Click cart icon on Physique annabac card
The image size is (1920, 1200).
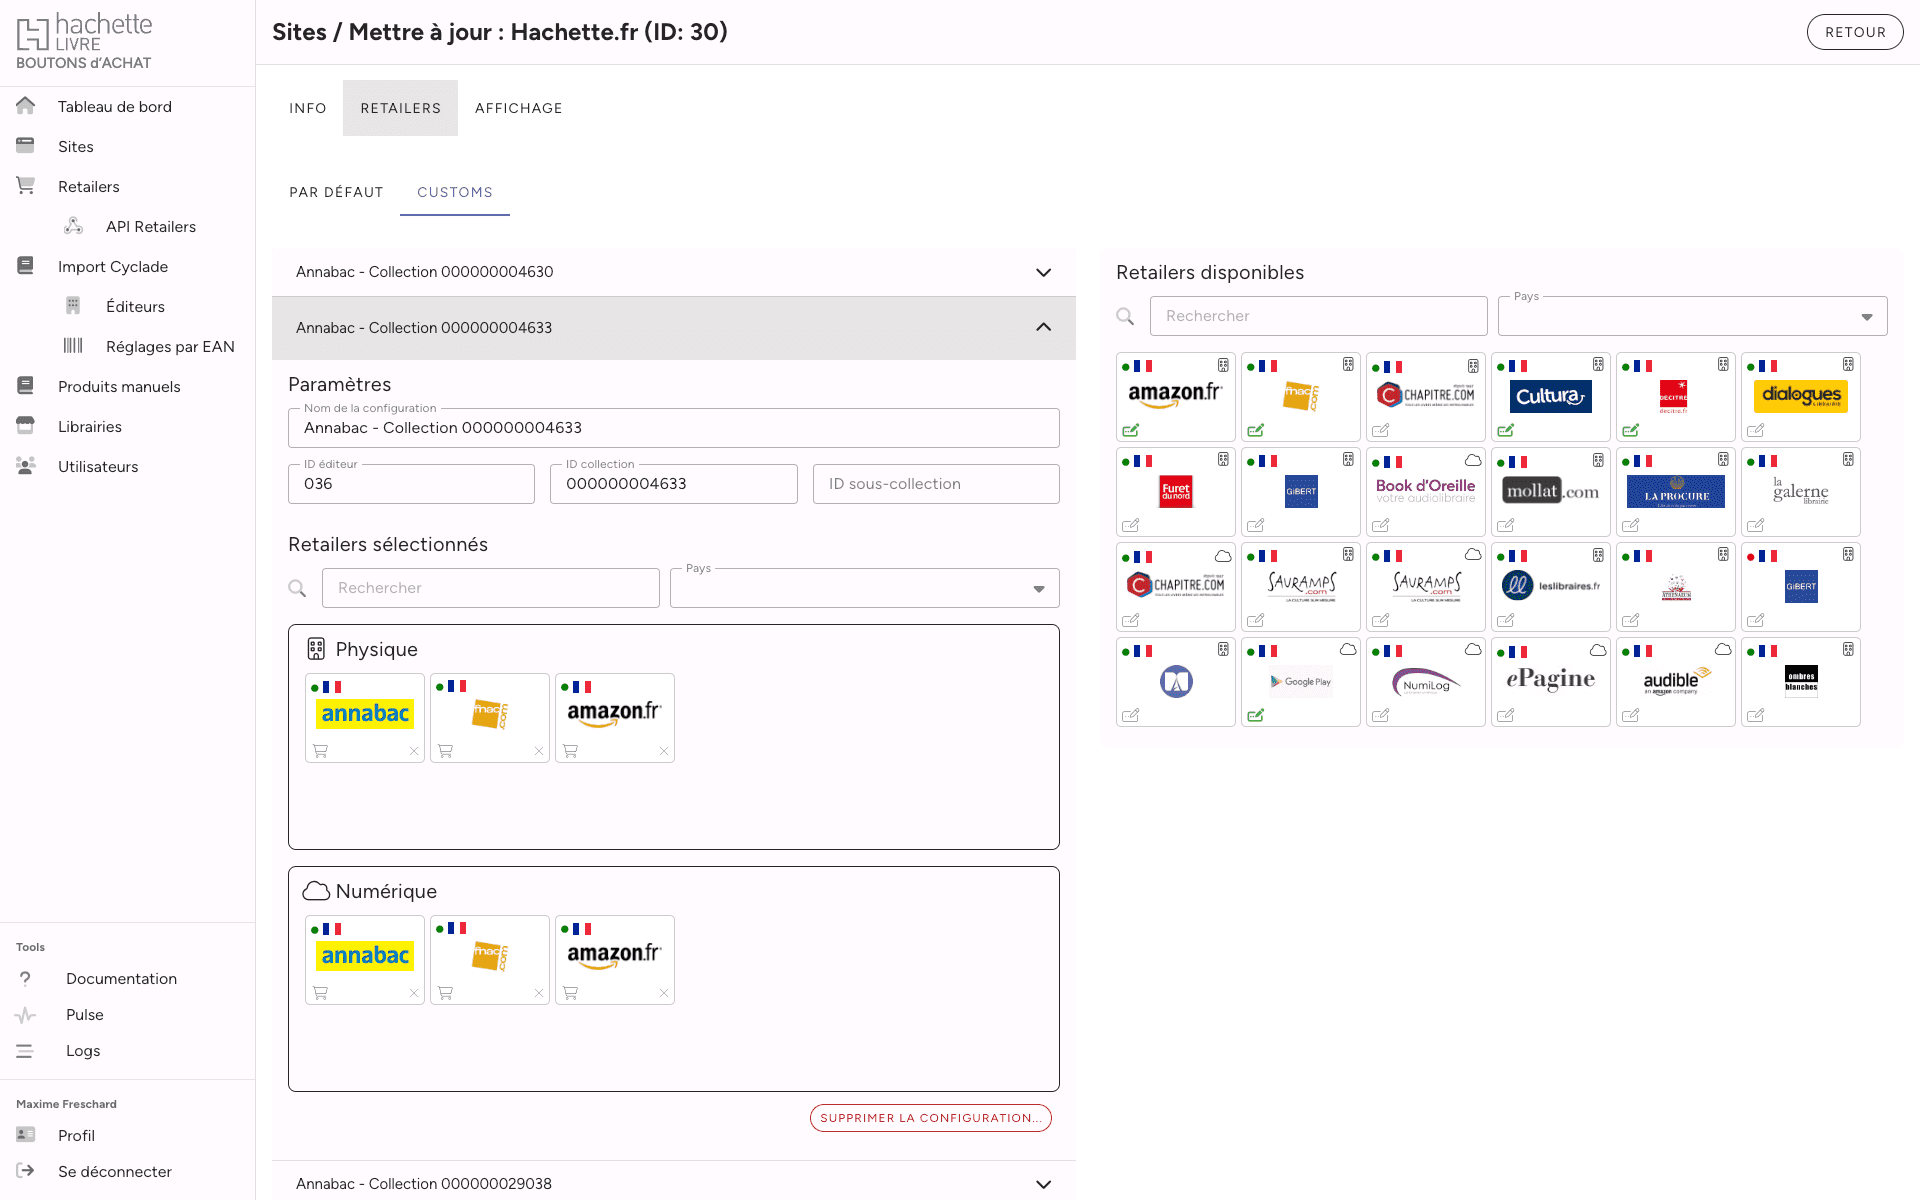321,751
